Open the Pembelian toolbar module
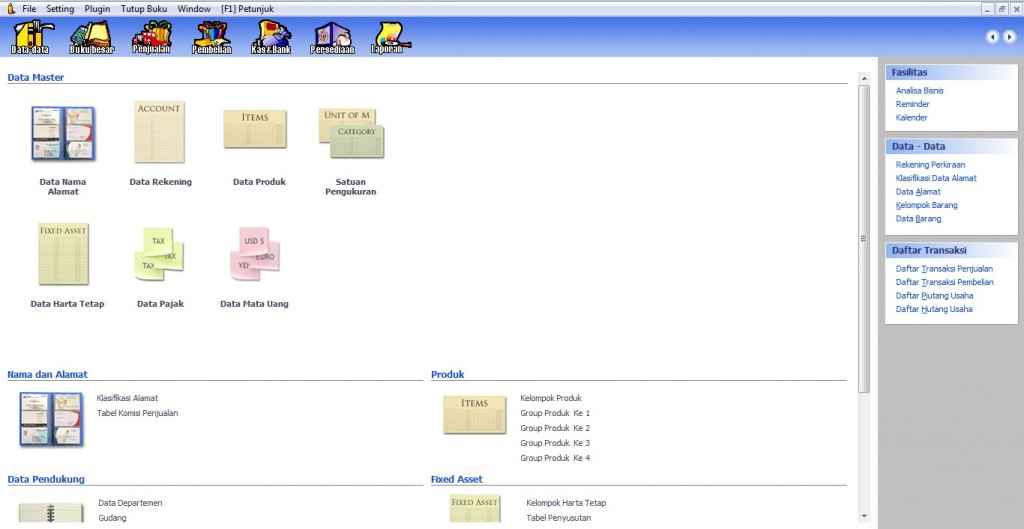The image size is (1024, 529). point(212,37)
